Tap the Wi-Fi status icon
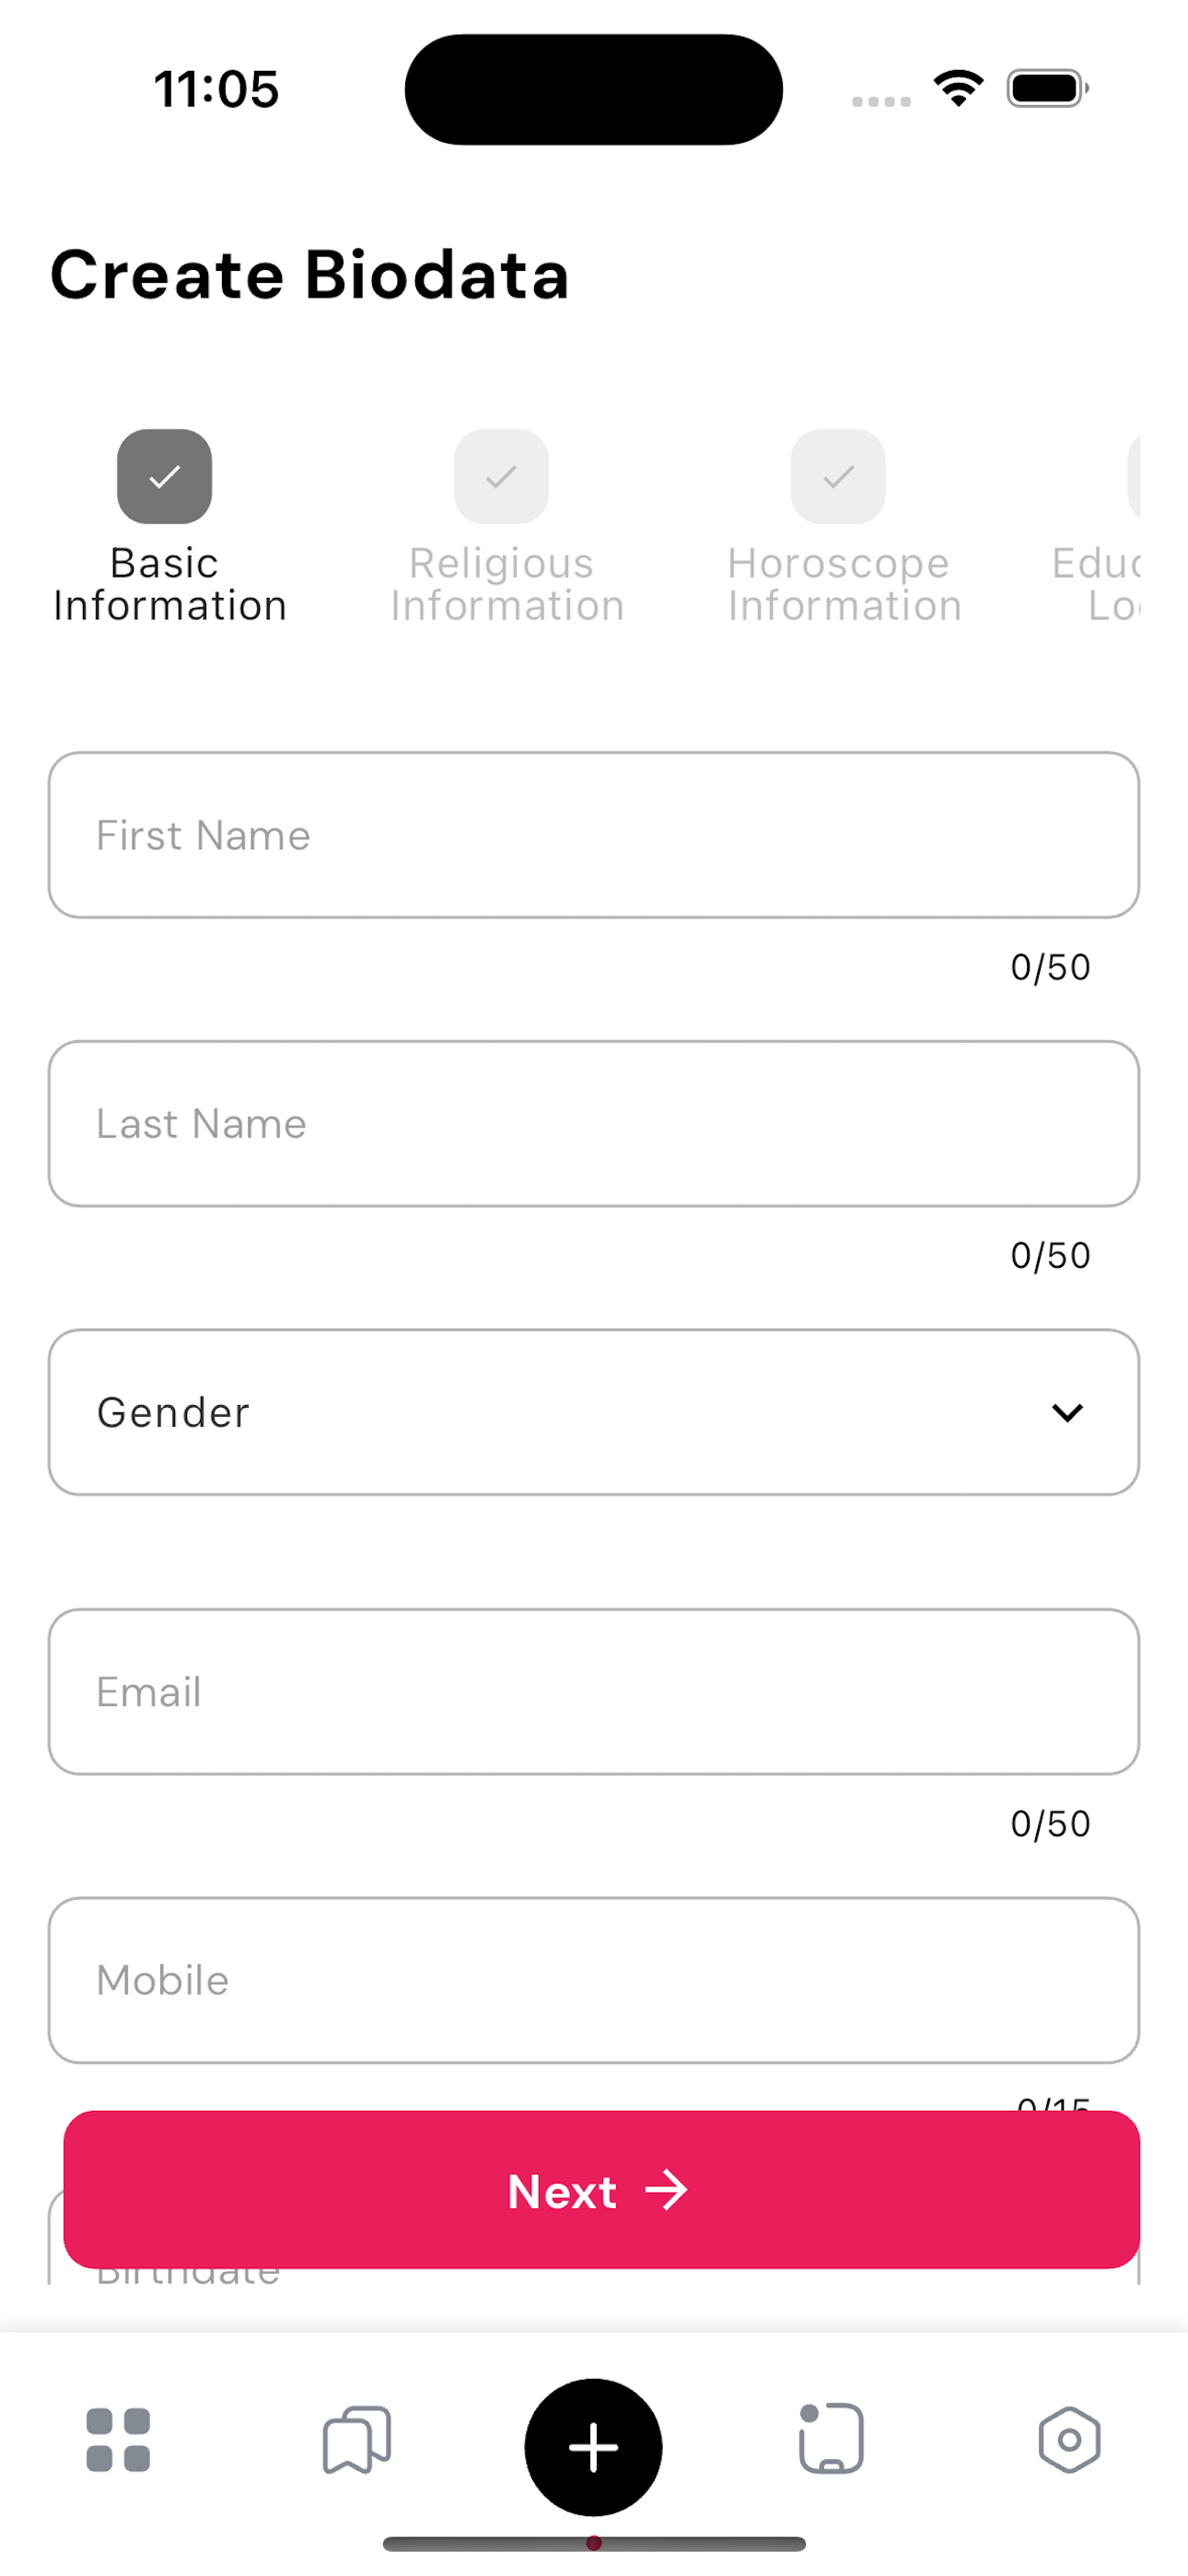The width and height of the screenshot is (1188, 2576). [958, 88]
